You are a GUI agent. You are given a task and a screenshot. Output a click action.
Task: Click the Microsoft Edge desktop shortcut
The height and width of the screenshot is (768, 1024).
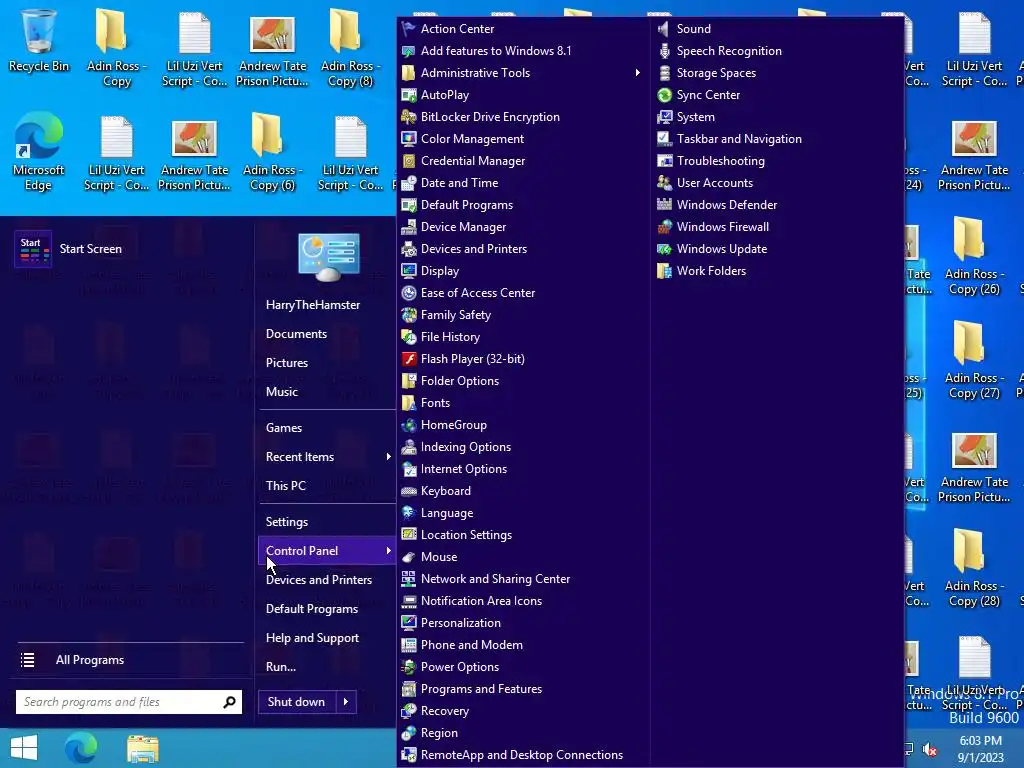tap(39, 152)
